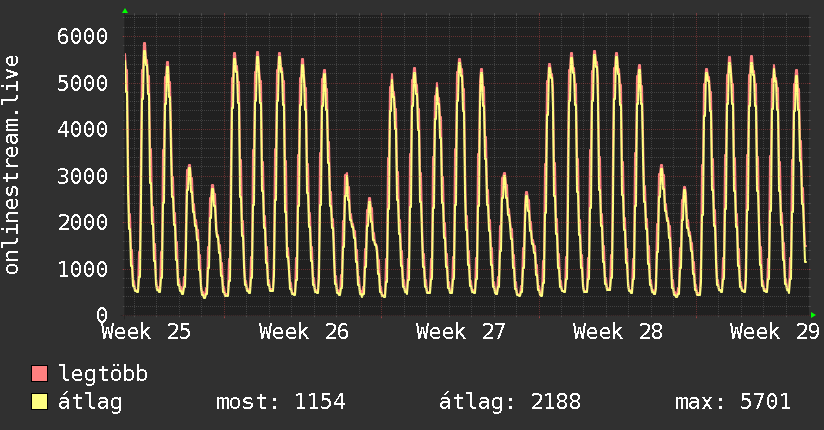This screenshot has width=824, height=430.
Task: Click the Week 28 axis label
Action: point(618,332)
